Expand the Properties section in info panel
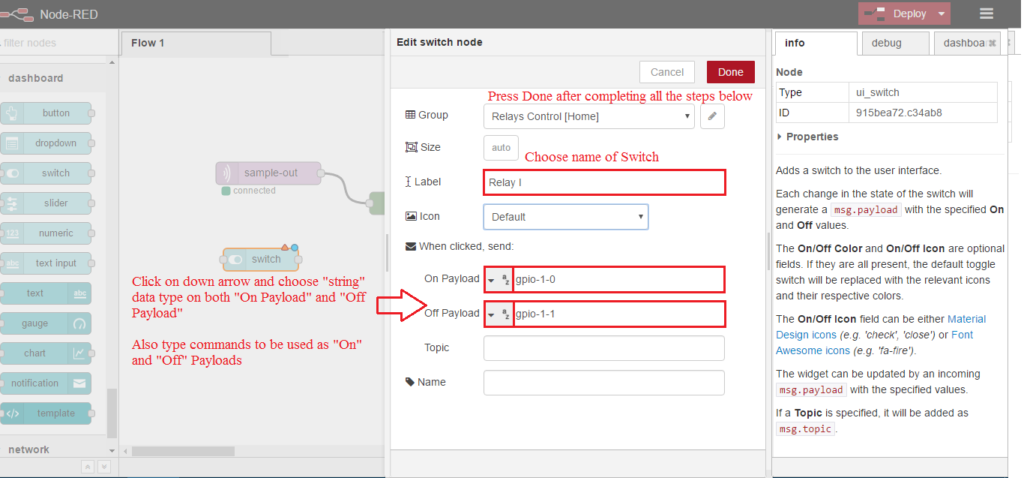 pyautogui.click(x=810, y=137)
